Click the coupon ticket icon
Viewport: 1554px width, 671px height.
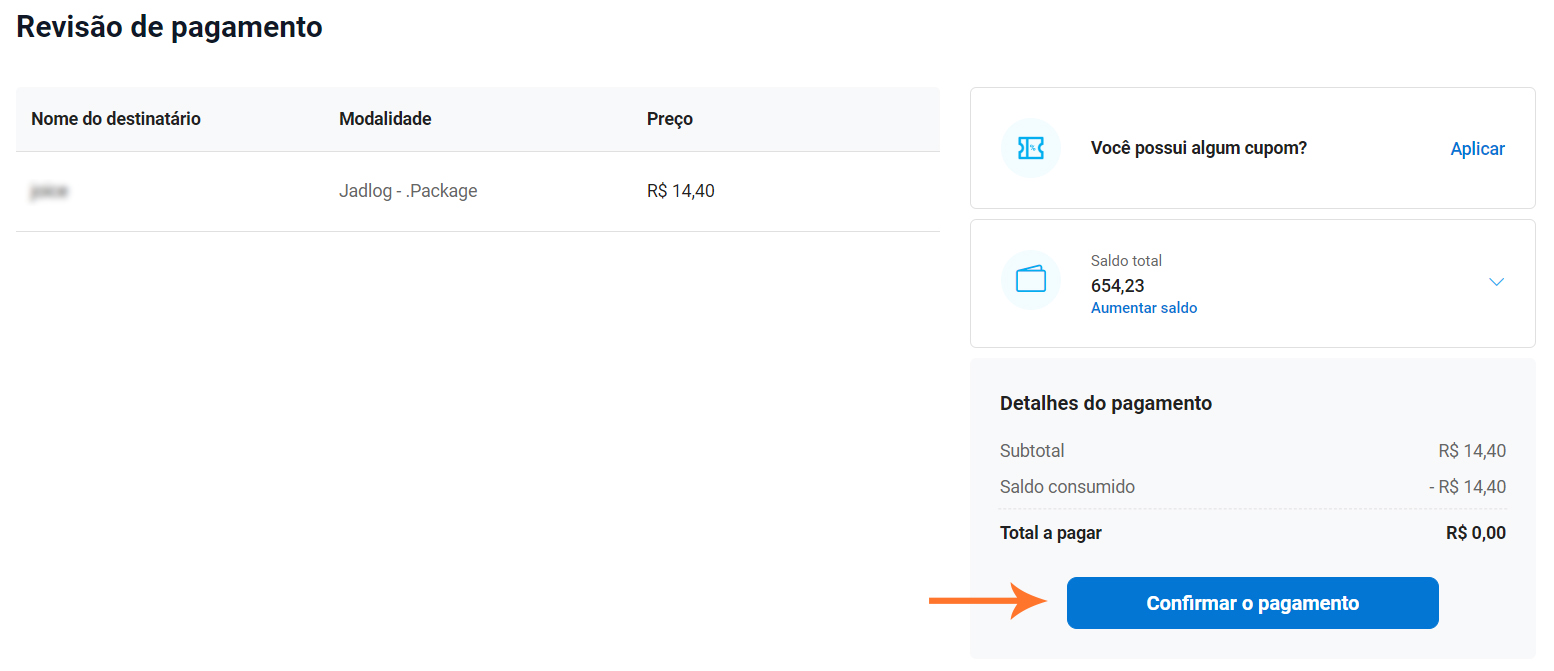click(1030, 148)
